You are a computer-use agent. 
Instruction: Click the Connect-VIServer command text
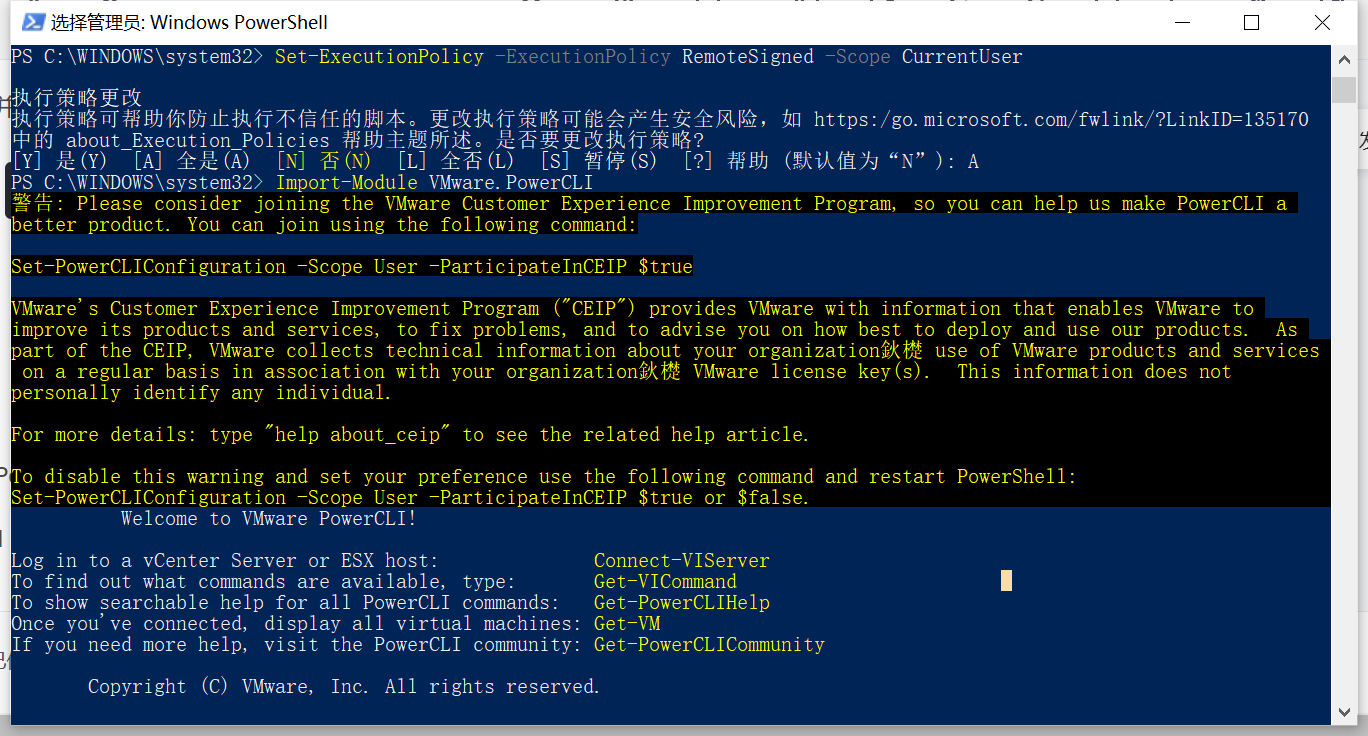point(681,560)
